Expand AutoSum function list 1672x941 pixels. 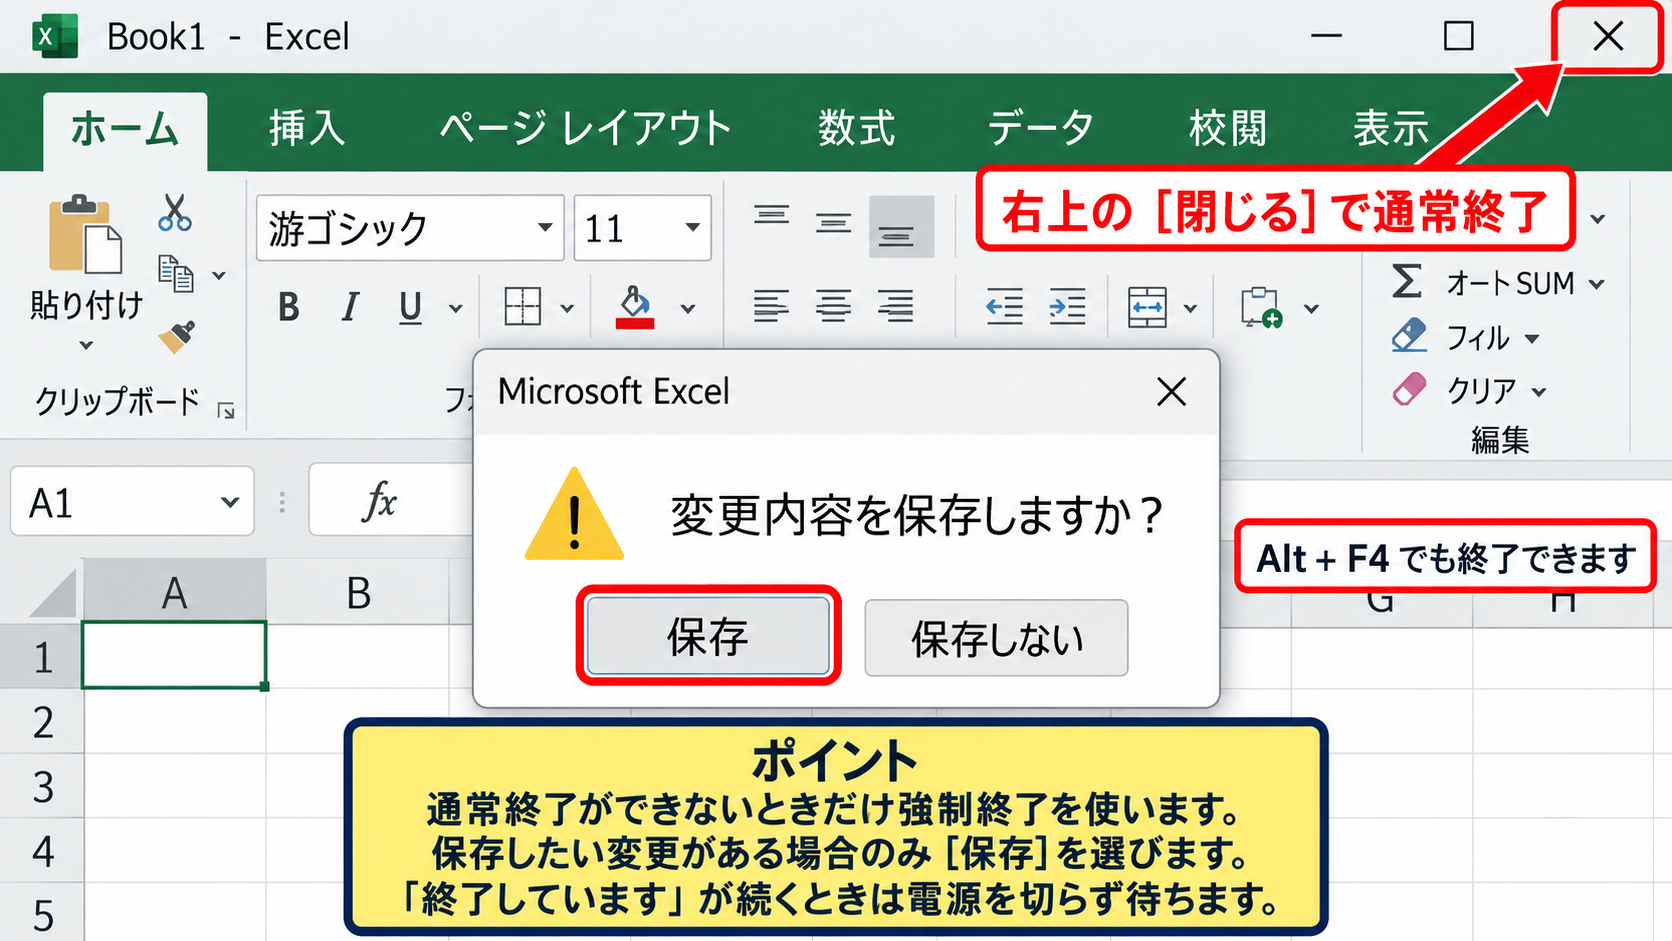[x=1596, y=285]
